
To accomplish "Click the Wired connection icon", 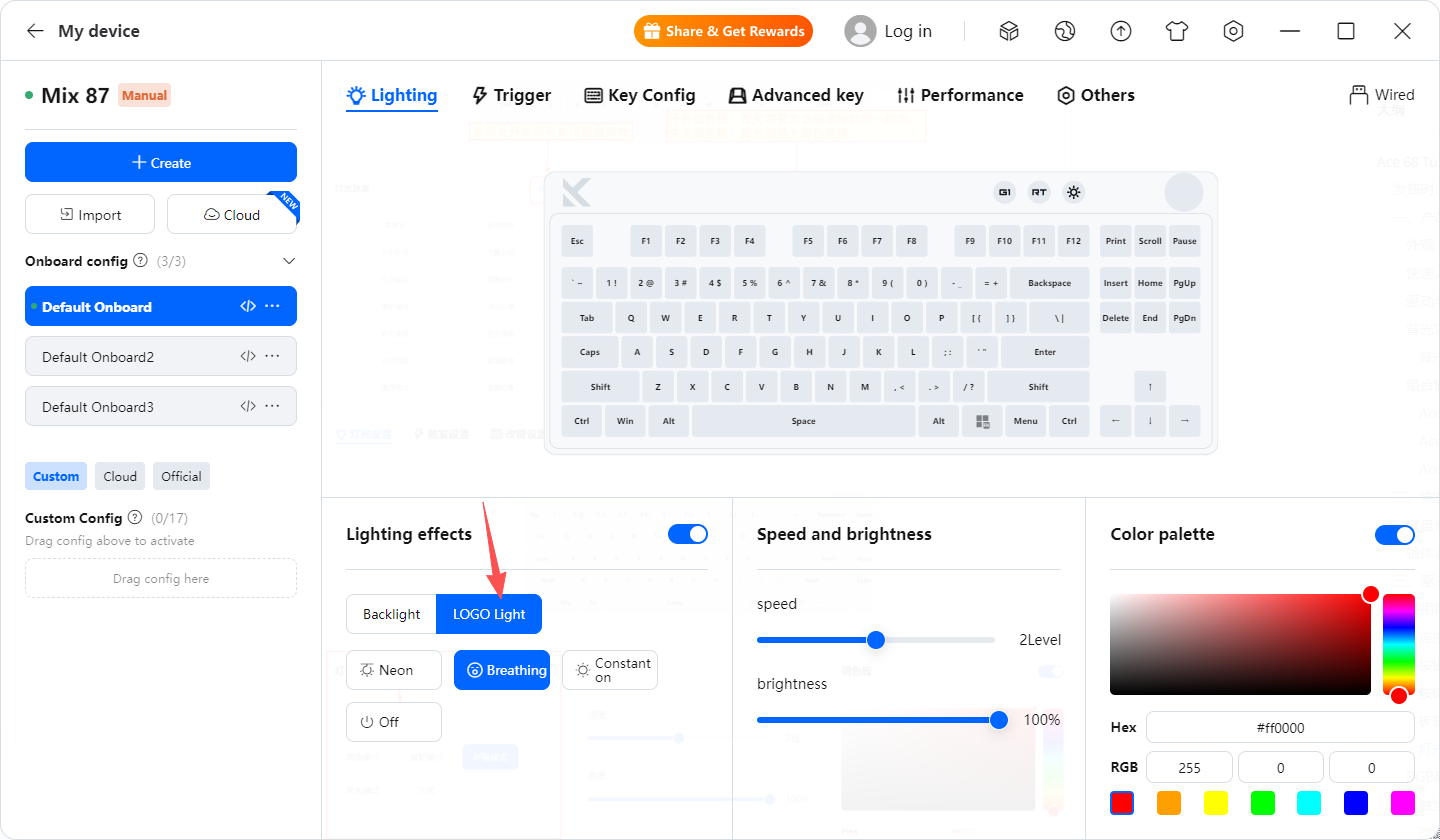I will 1358,95.
